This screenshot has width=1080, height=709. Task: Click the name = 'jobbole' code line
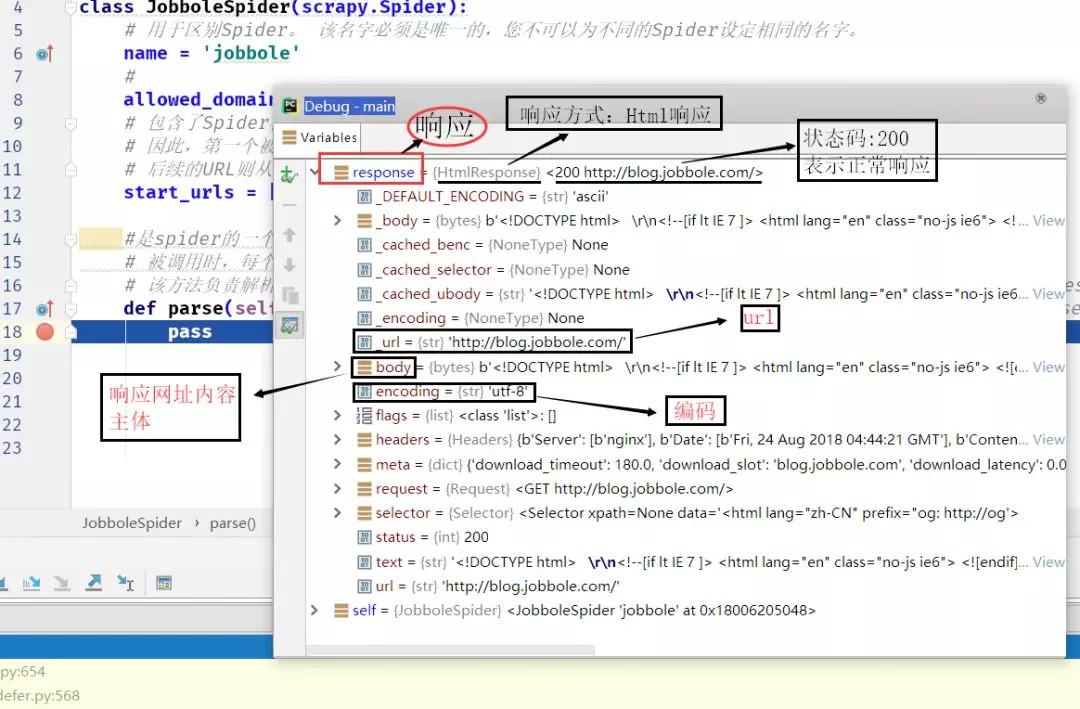coord(211,53)
